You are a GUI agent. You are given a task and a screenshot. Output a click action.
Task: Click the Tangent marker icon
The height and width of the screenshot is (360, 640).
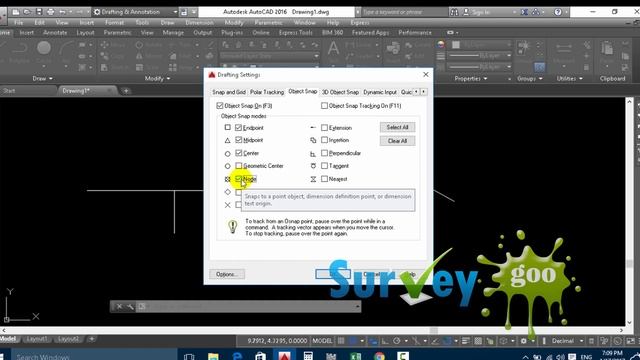coord(313,166)
